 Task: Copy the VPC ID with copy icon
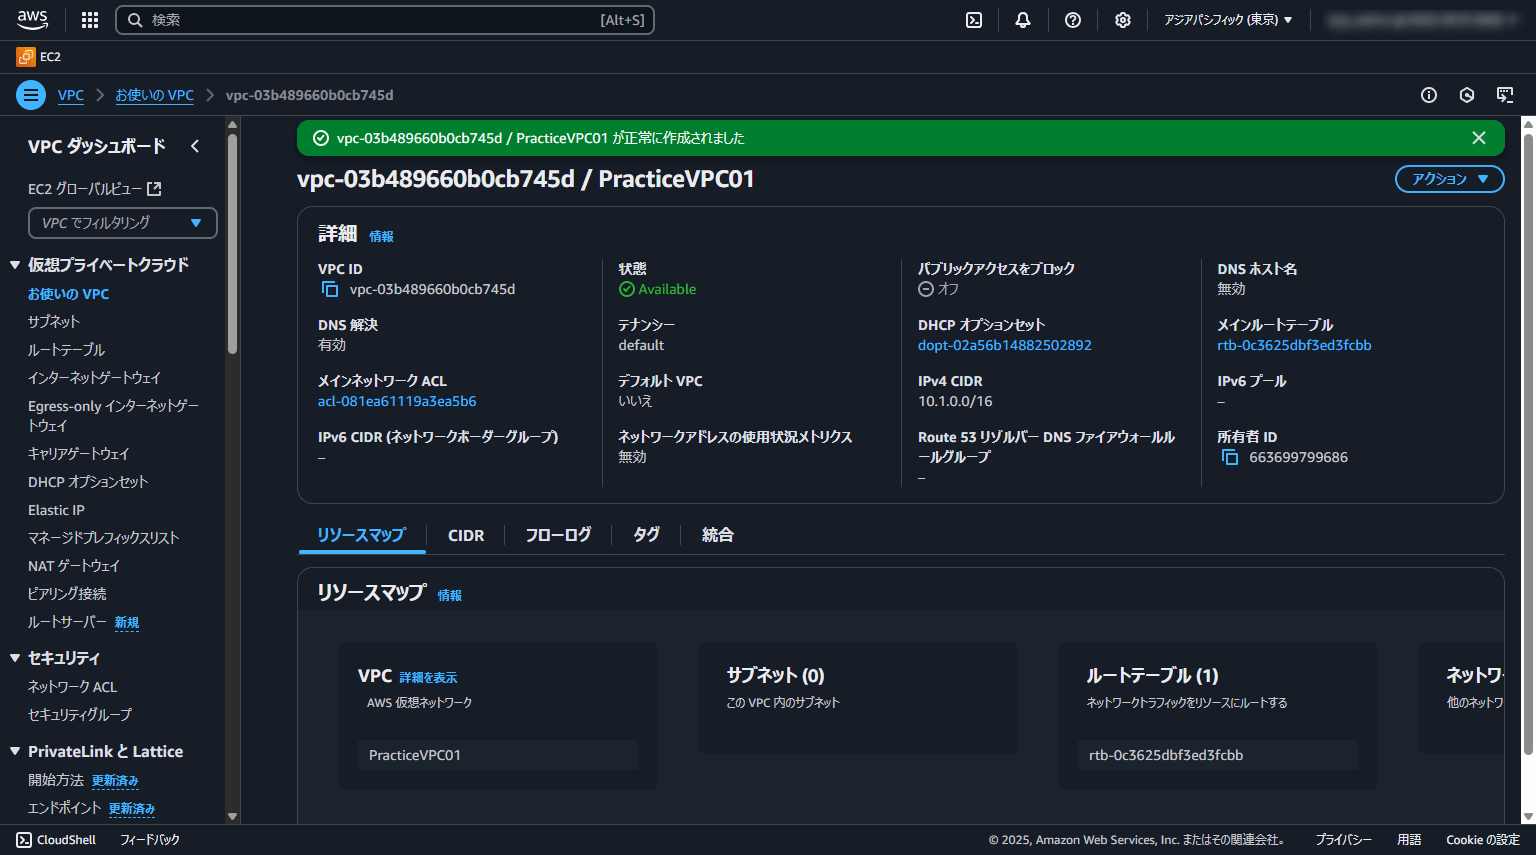(x=329, y=289)
